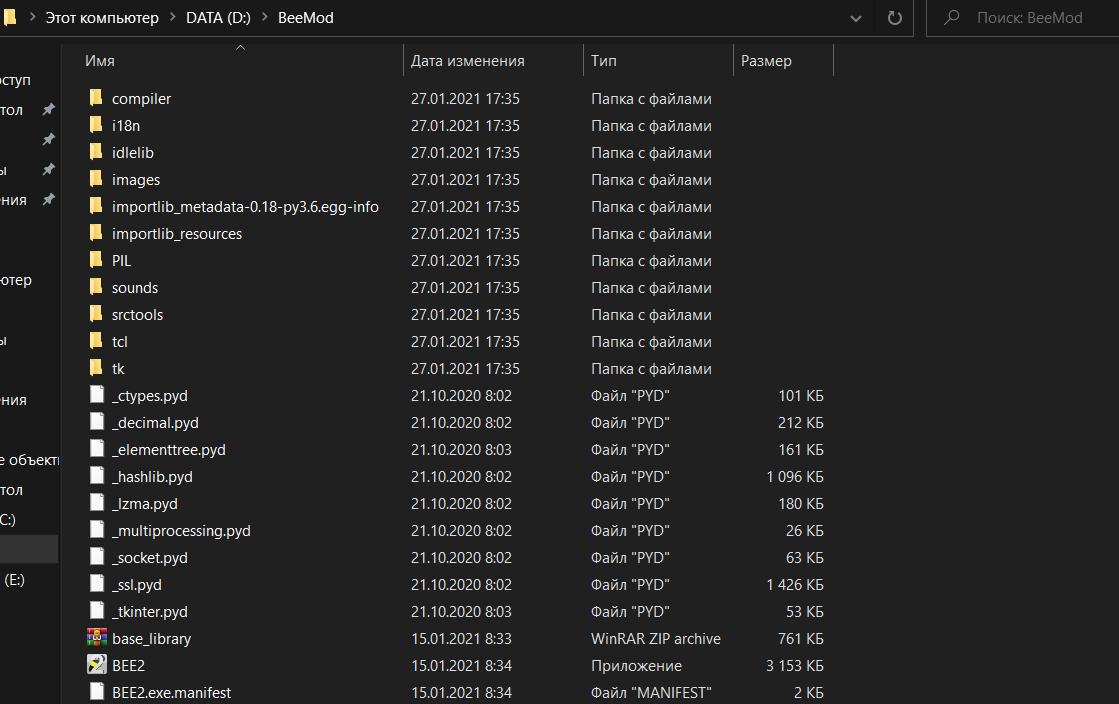Sort files by Размер column
1119x704 pixels.
(766, 61)
